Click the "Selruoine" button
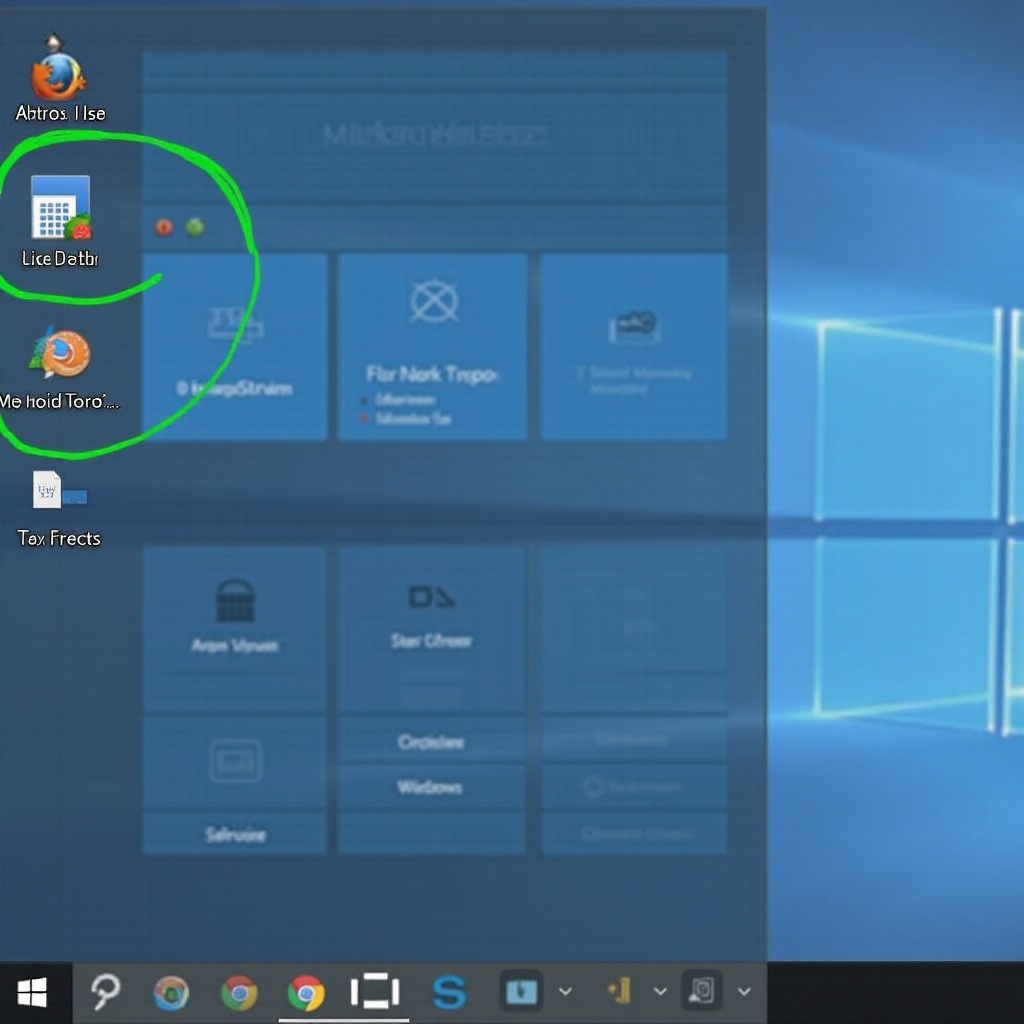1024x1024 pixels. click(235, 834)
